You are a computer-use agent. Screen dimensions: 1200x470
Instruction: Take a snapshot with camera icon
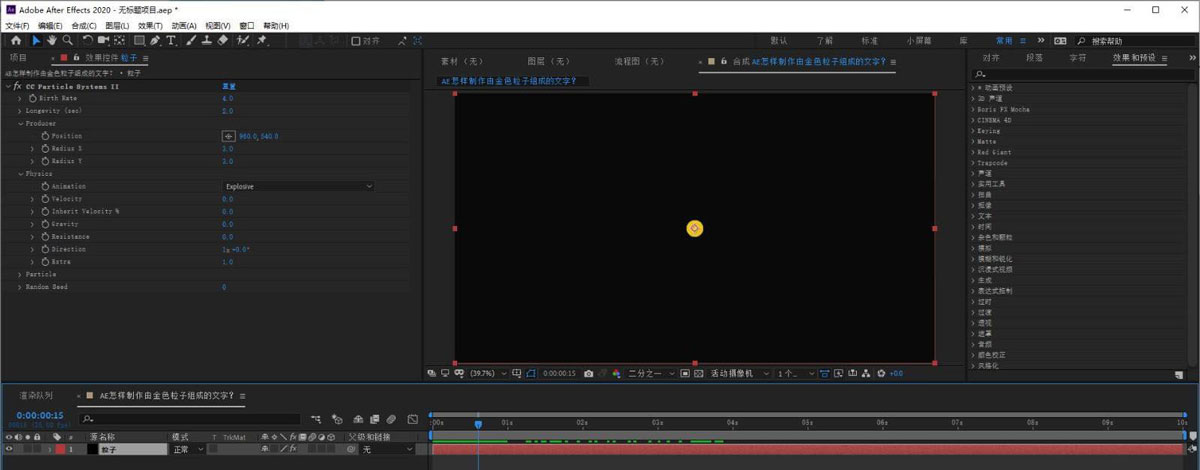[588, 373]
